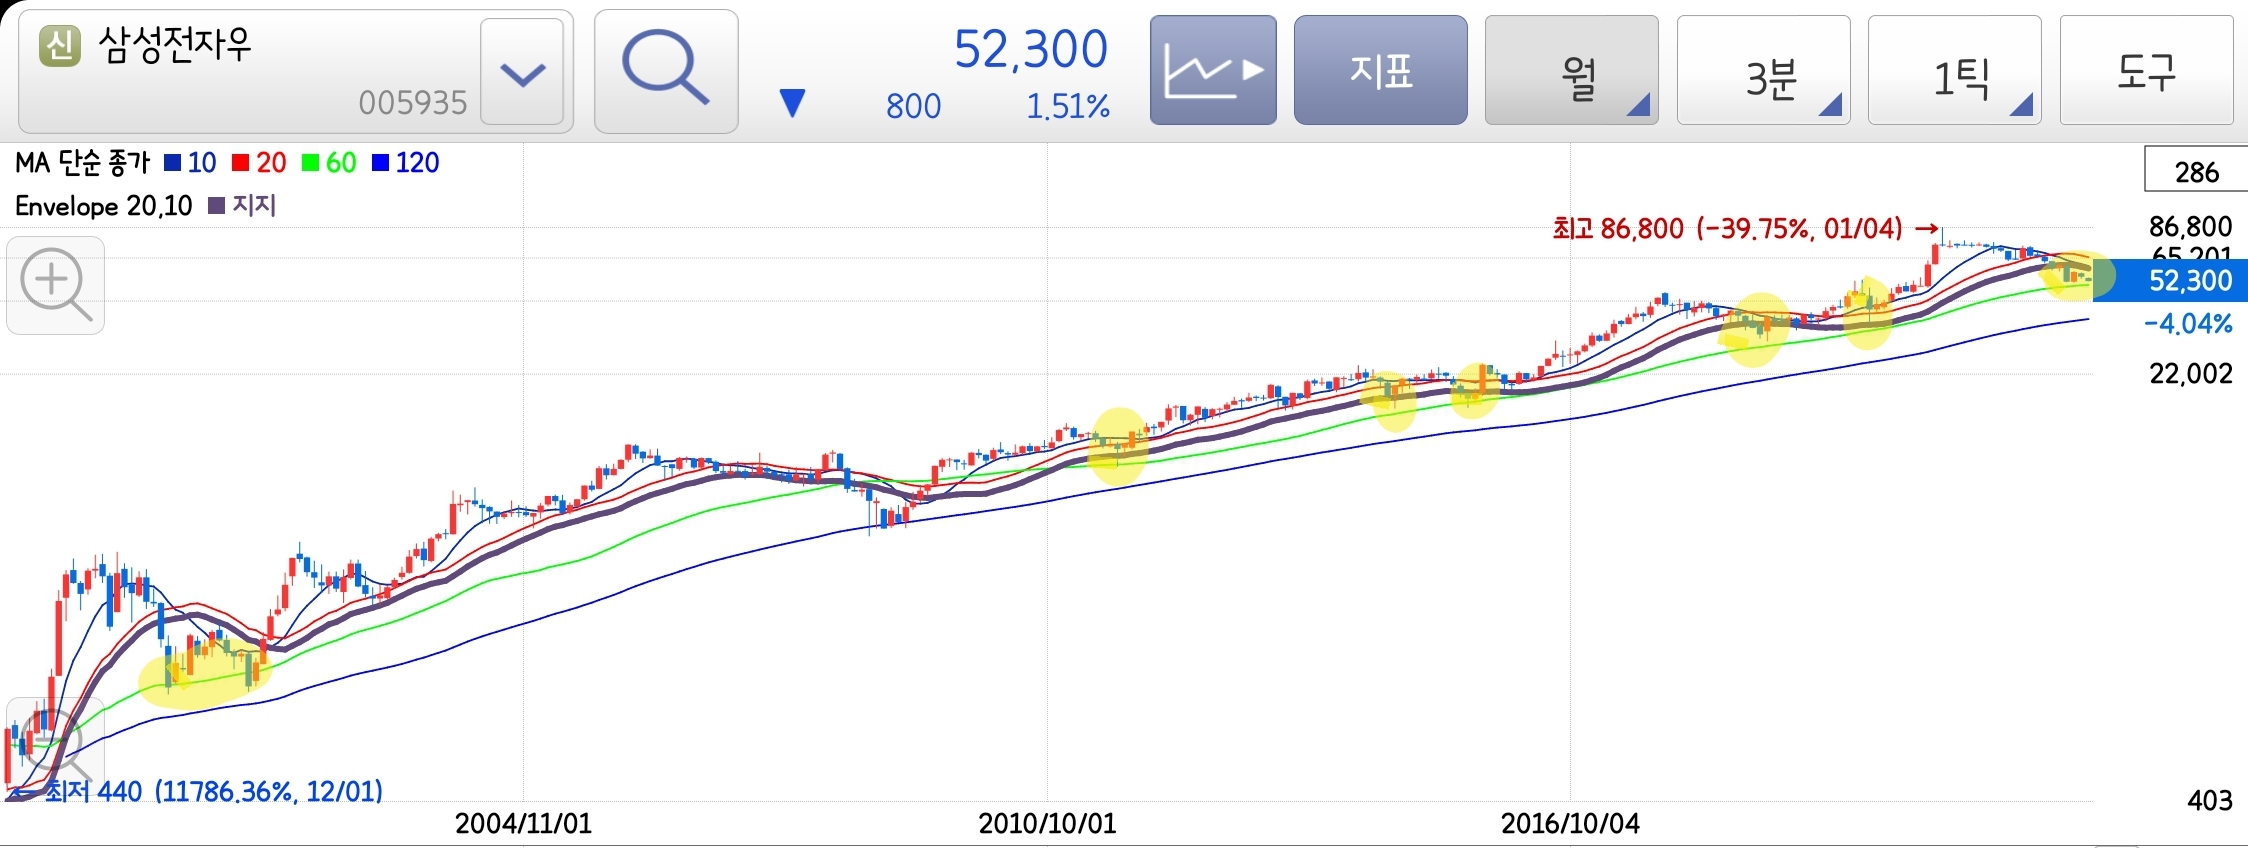Click the current price 52,300 in header
The height and width of the screenshot is (848, 2248).
pos(1031,49)
